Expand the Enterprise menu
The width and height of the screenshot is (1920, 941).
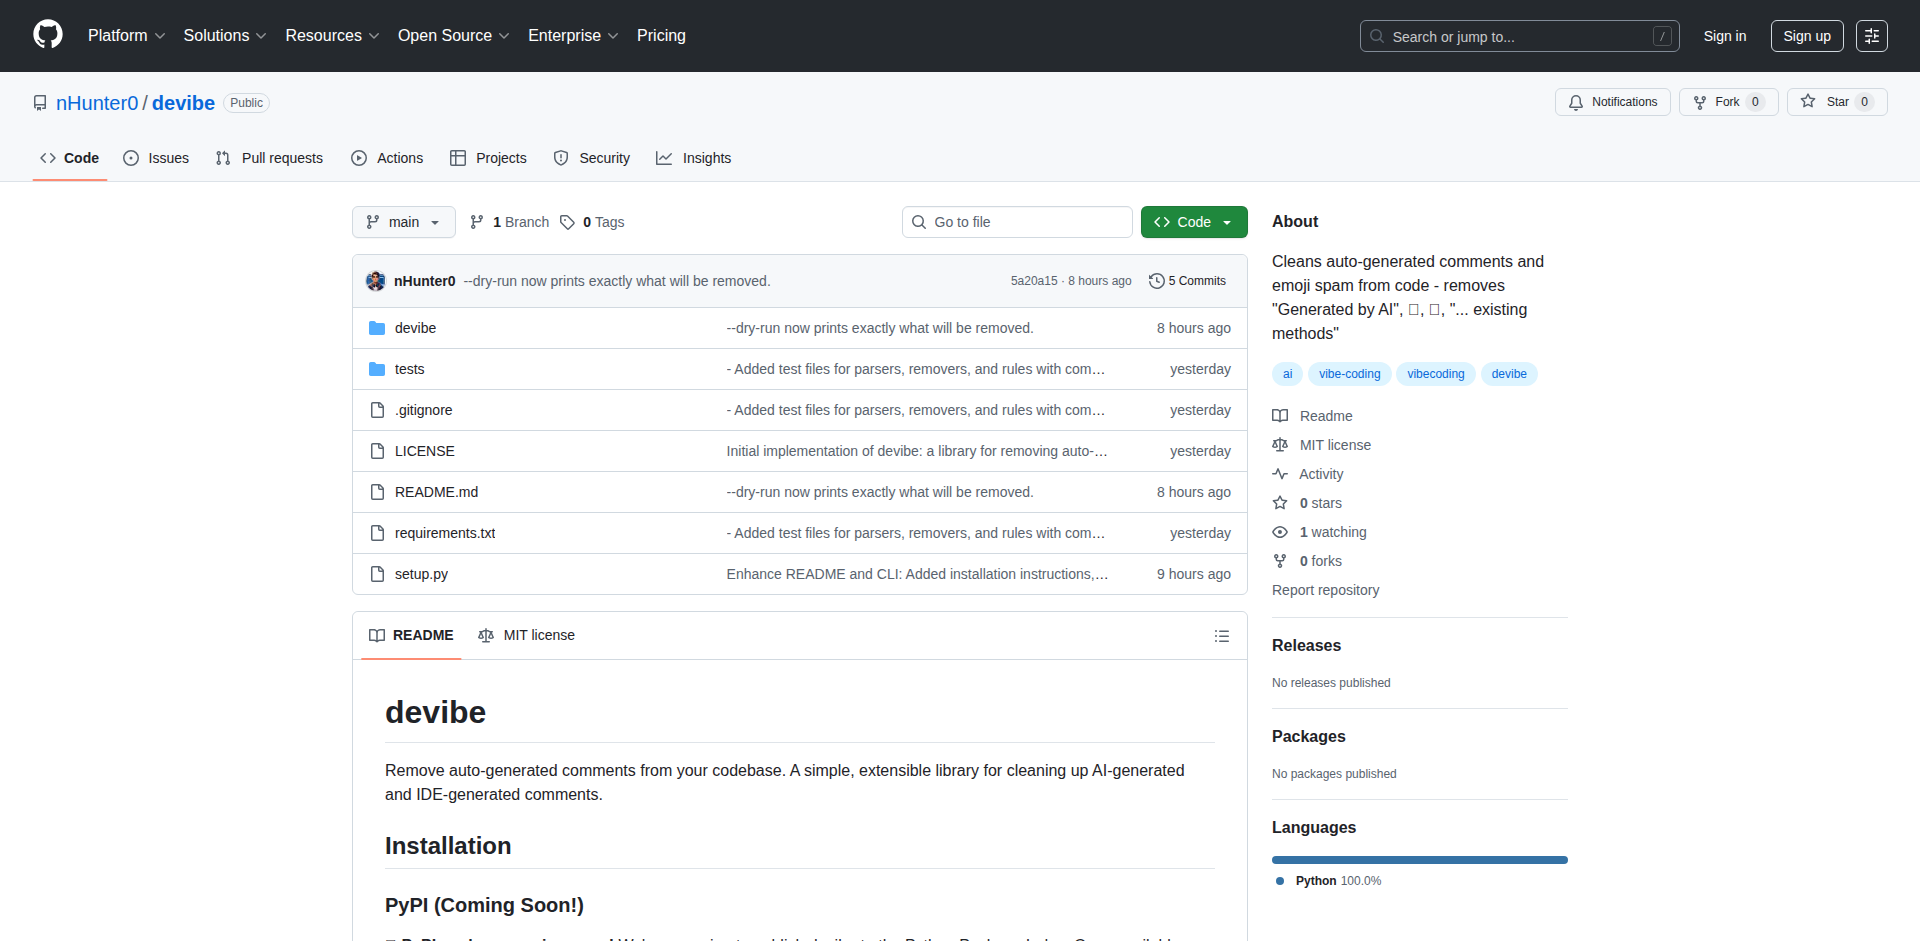tap(573, 36)
